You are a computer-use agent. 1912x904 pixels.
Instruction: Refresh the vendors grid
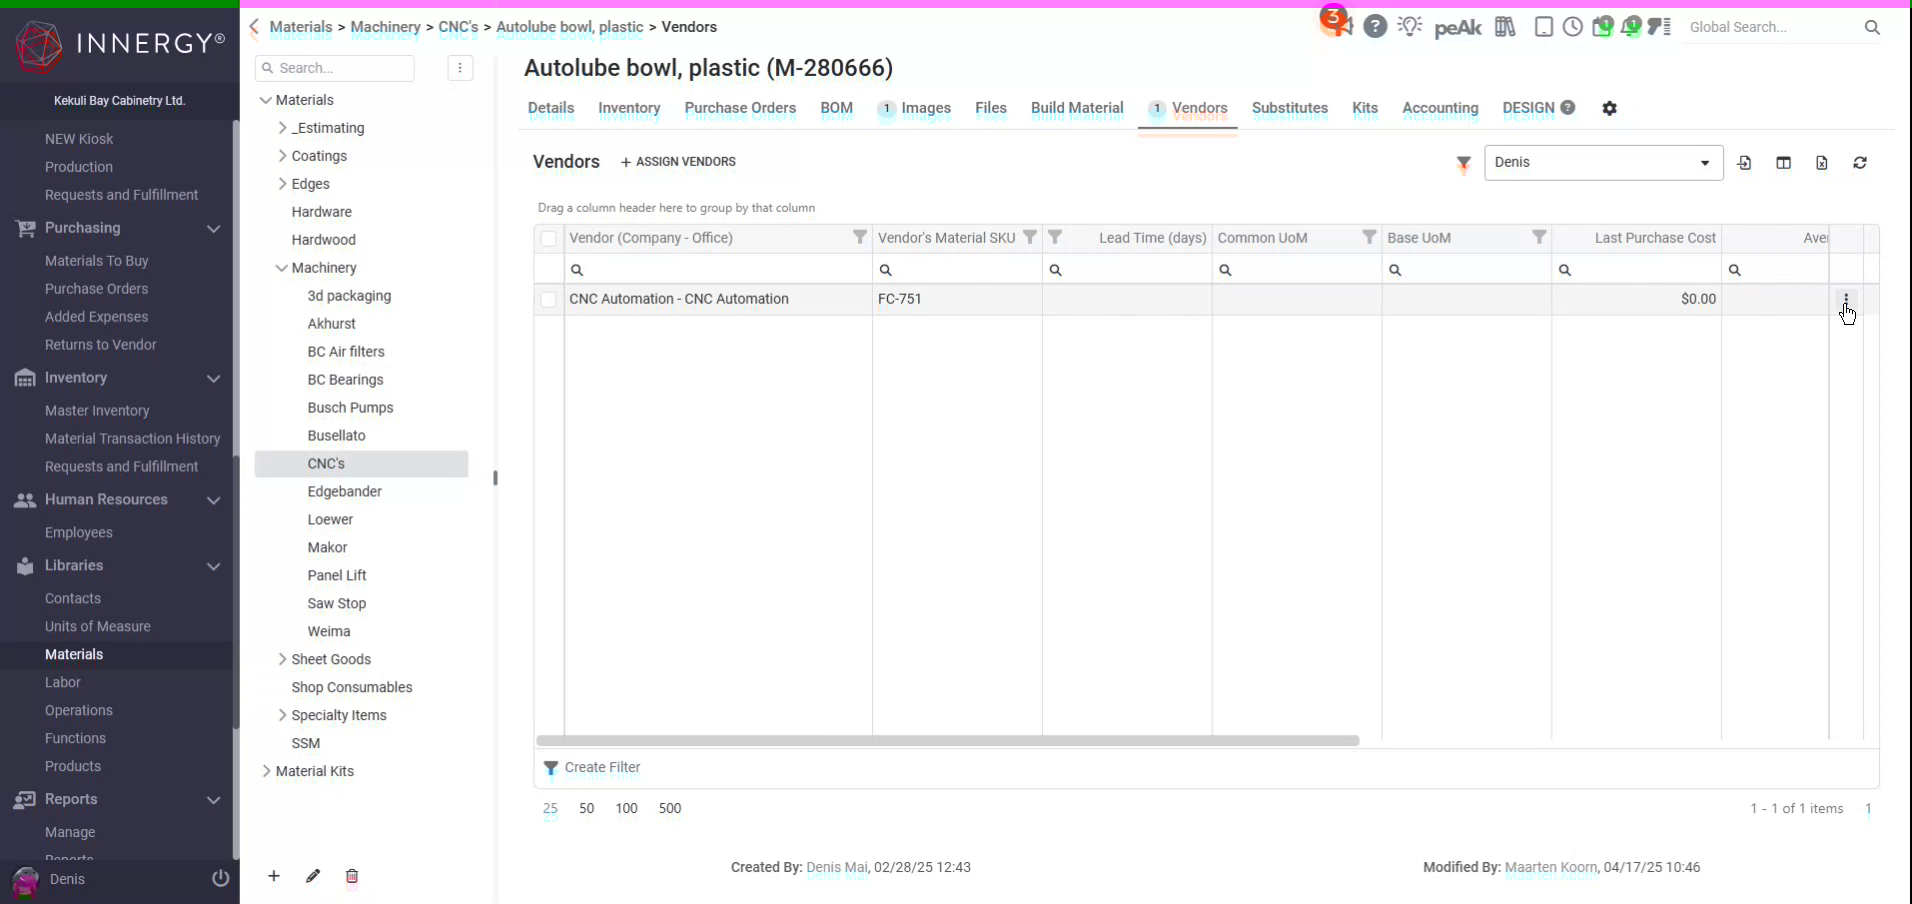pyautogui.click(x=1860, y=163)
